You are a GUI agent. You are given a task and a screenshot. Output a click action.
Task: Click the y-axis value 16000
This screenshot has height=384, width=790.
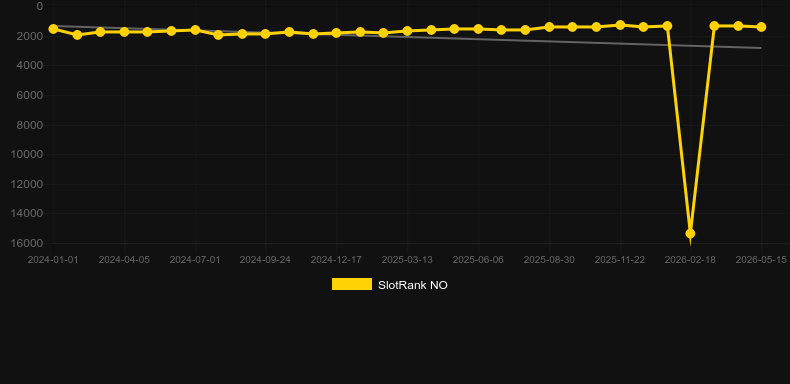click(x=27, y=243)
